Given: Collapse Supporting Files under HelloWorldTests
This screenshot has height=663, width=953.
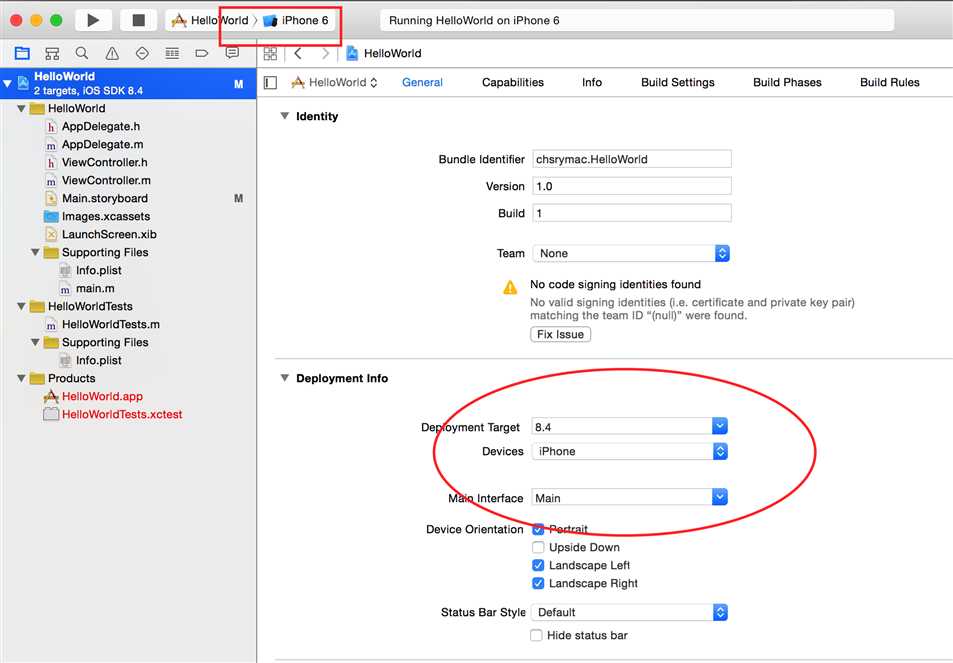Looking at the screenshot, I should [x=35, y=342].
